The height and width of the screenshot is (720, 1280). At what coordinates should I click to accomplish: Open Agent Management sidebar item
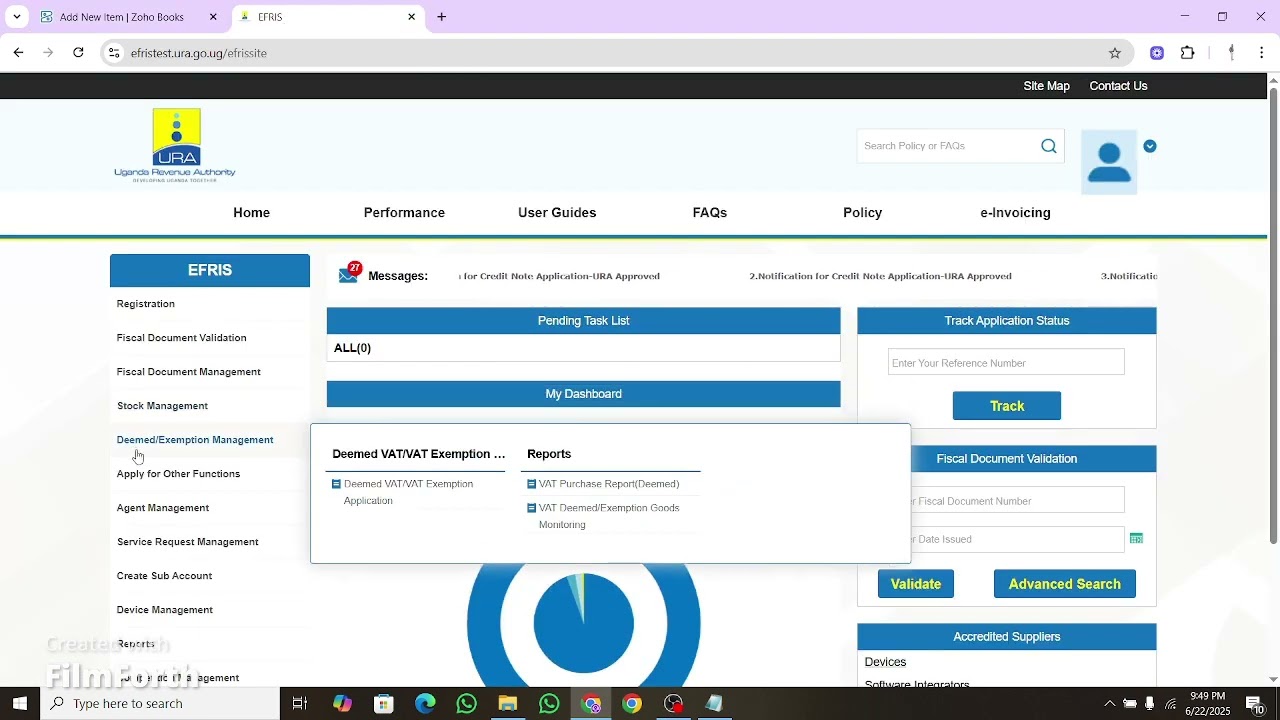(163, 508)
